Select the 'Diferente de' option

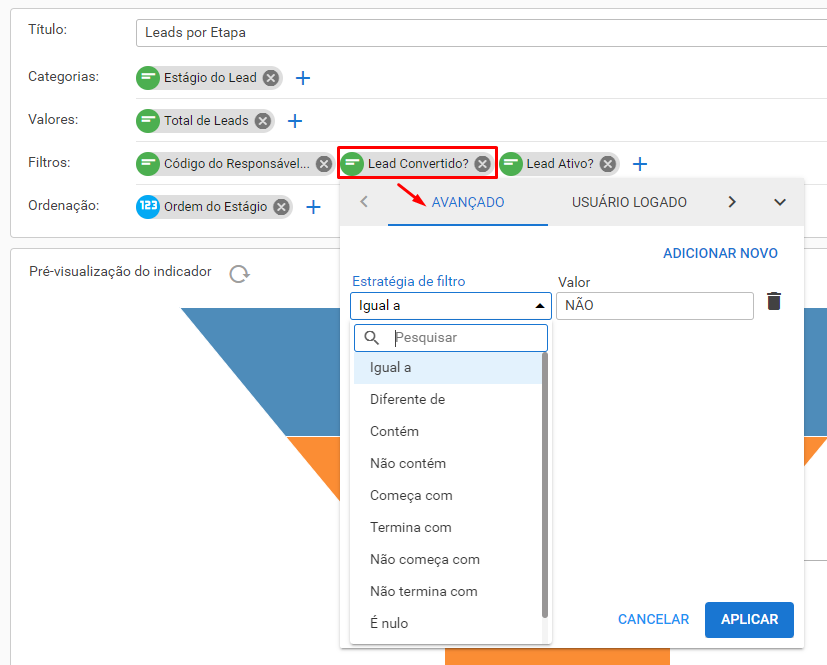click(x=448, y=400)
